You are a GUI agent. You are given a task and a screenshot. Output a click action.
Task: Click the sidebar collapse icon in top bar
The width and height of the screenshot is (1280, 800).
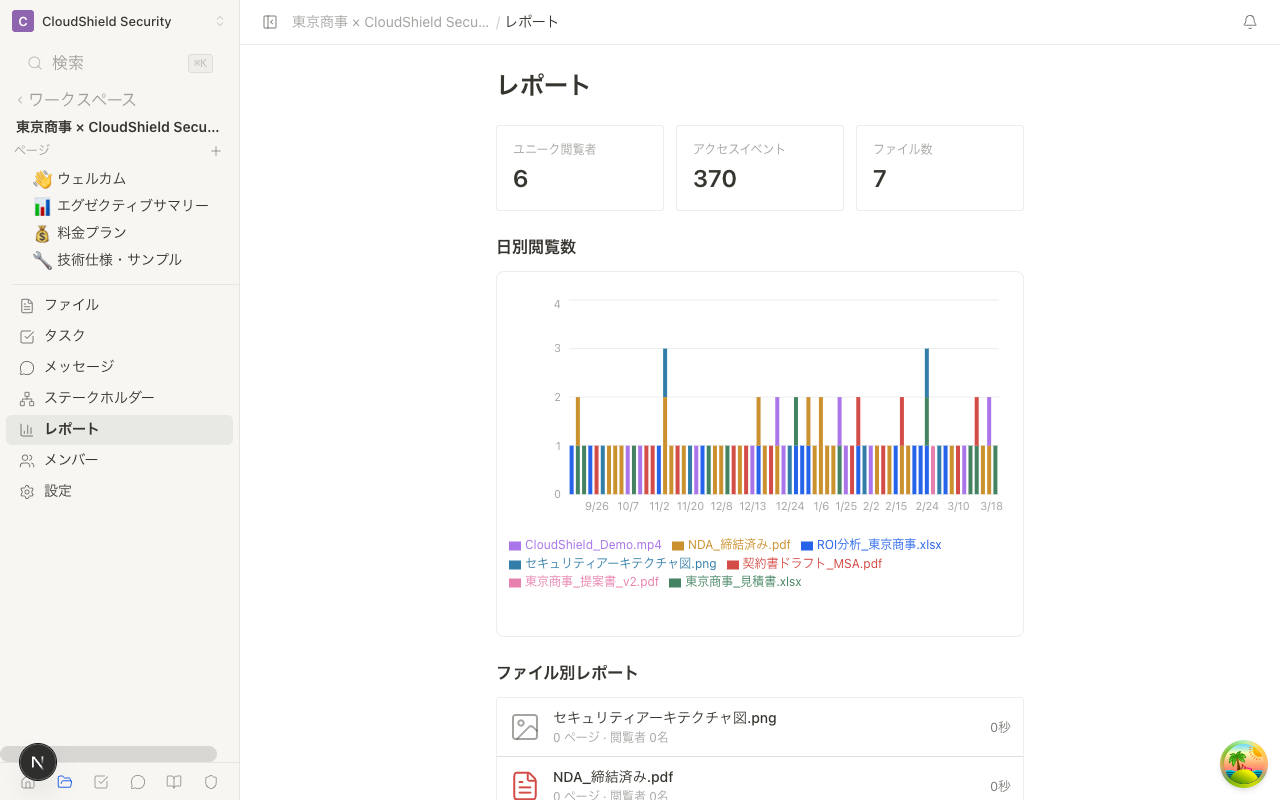269,21
